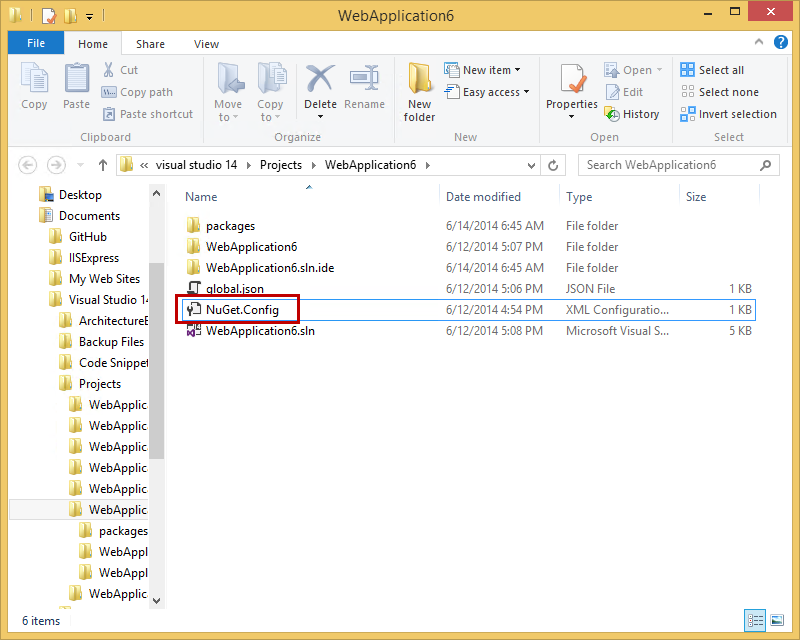Screen dimensions: 800x640
Task: Click visual studio 14 breadcrumb
Action: (x=196, y=165)
